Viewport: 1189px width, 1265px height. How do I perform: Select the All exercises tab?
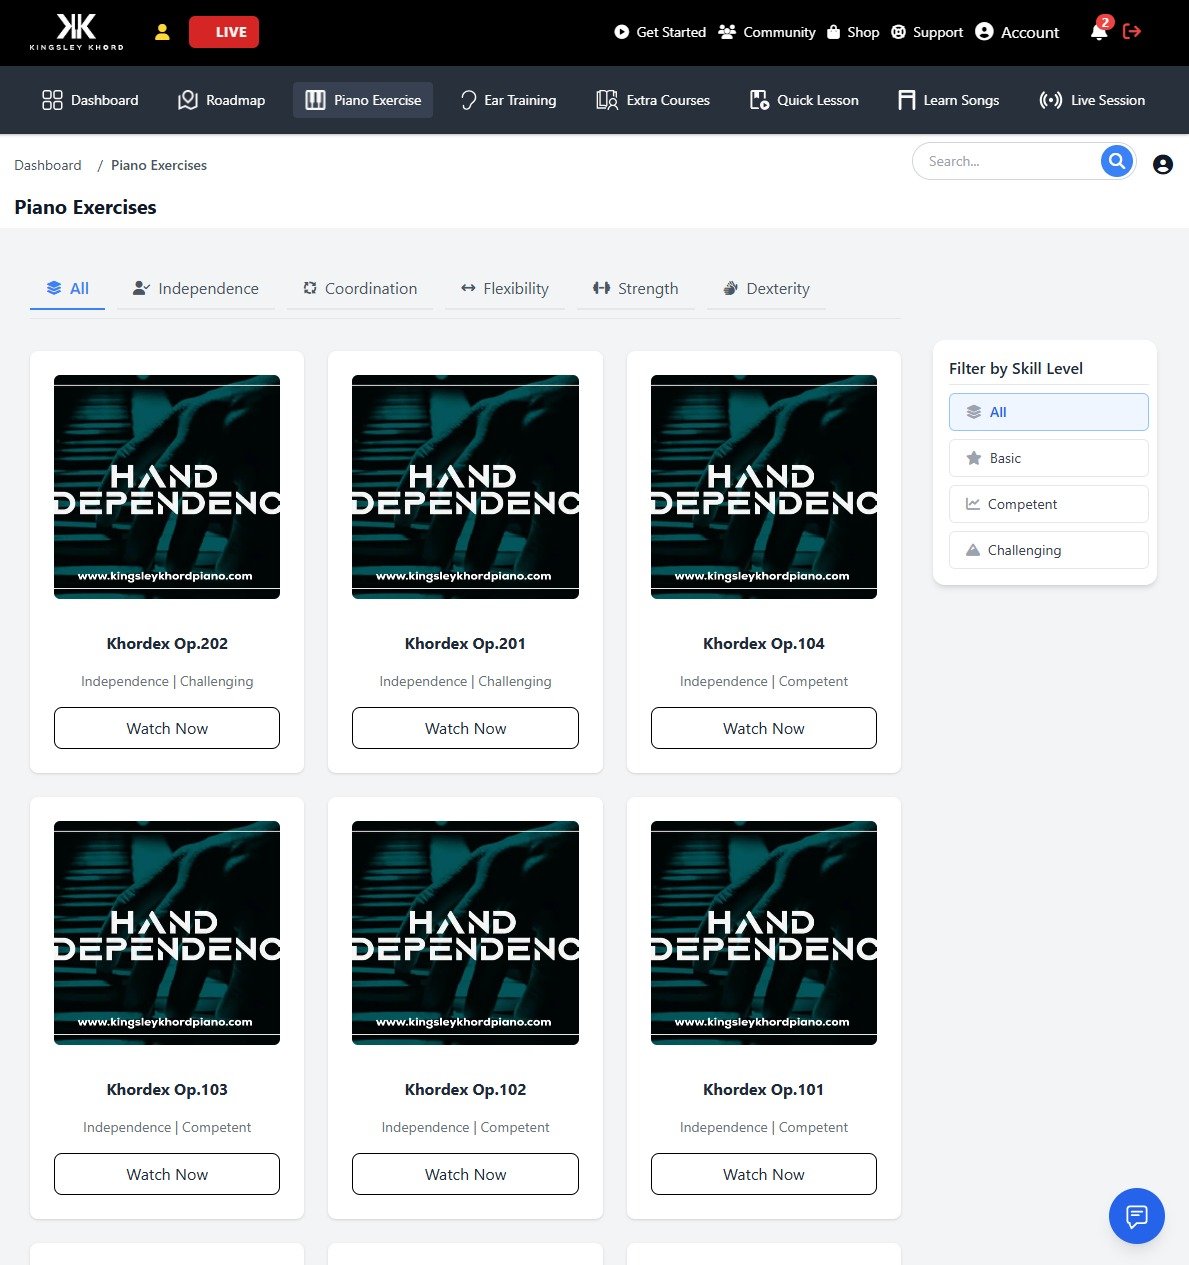tap(67, 288)
